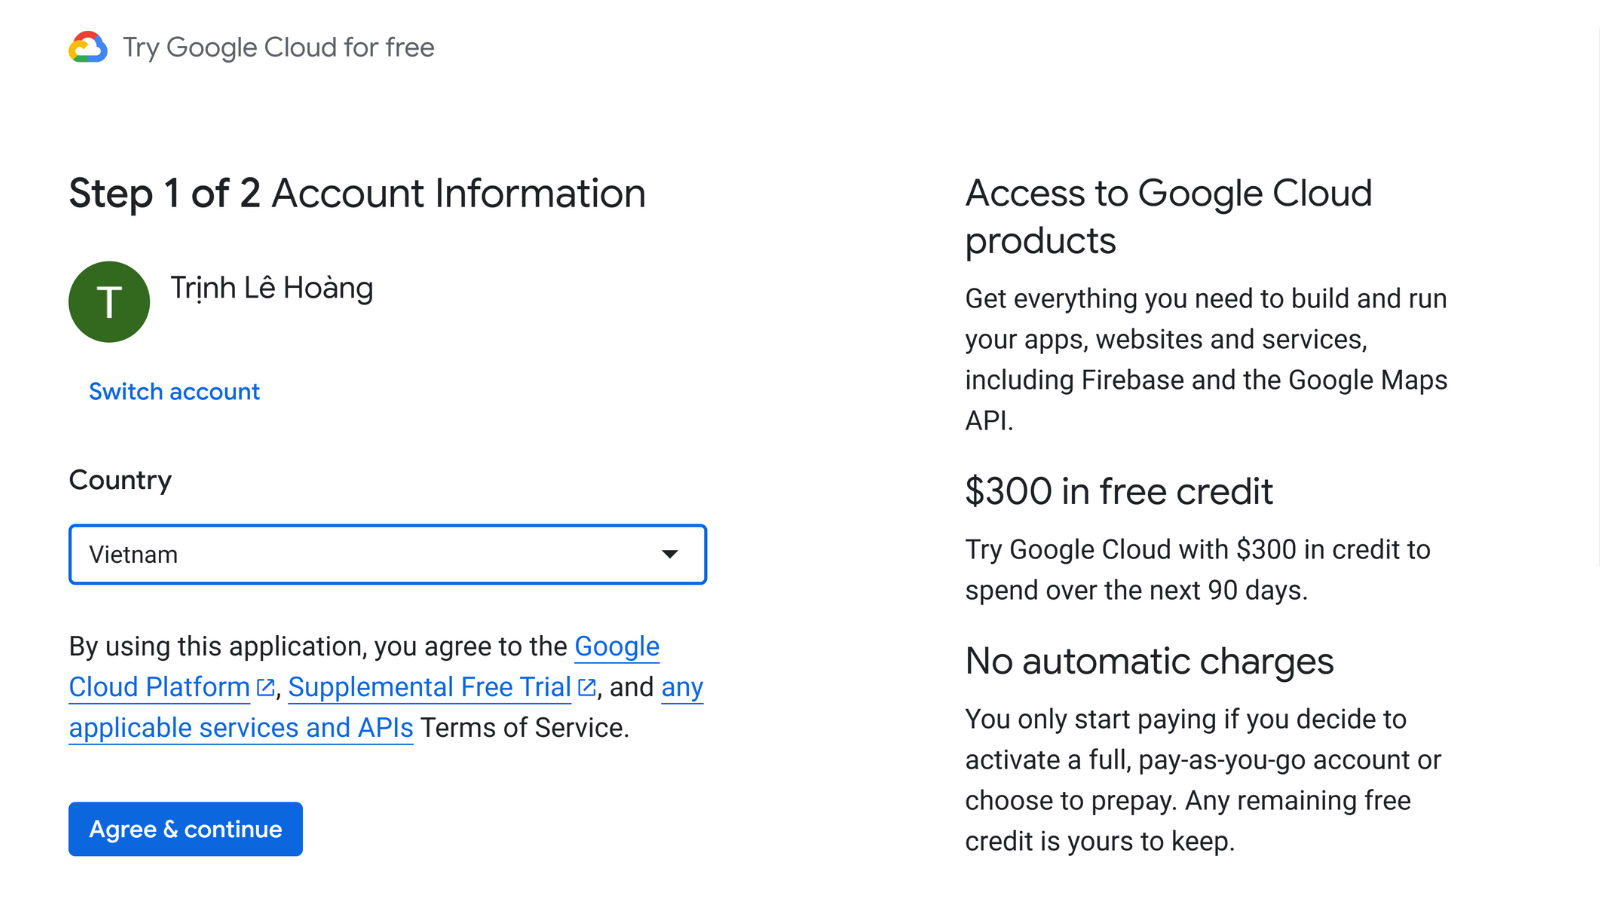Click the Country field label
1600x900 pixels.
pyautogui.click(x=120, y=480)
